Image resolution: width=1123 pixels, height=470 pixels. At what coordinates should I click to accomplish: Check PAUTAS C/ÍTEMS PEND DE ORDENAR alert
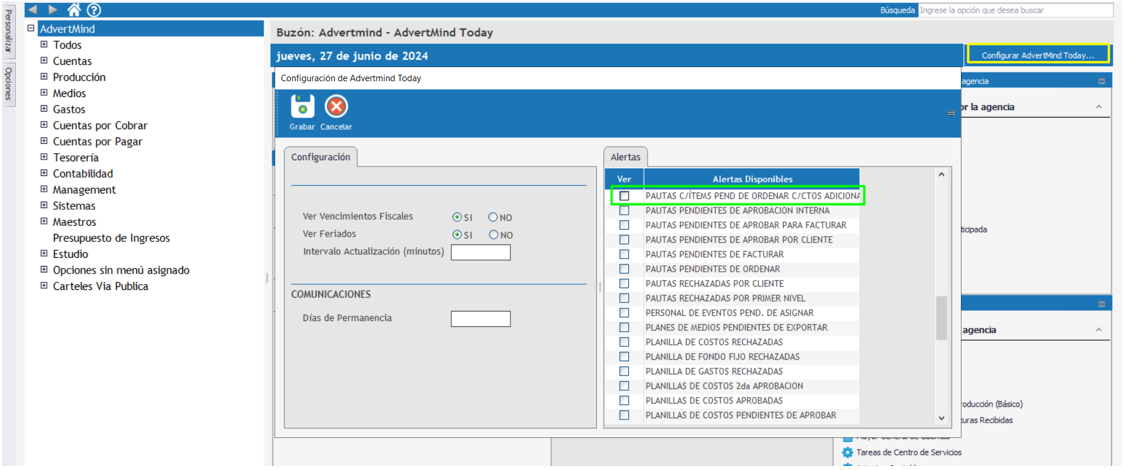625,196
